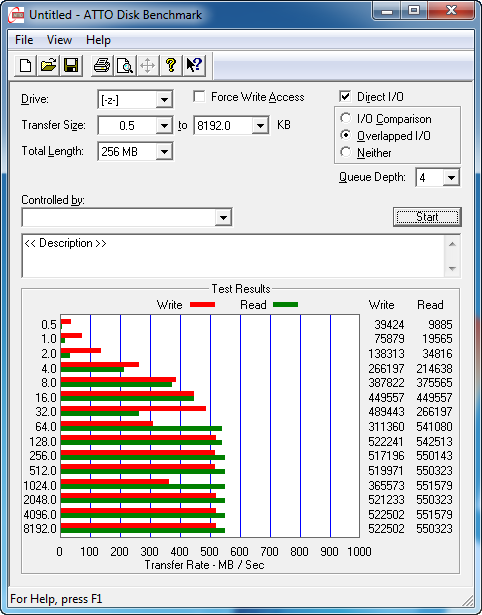Open the View menu

coord(59,40)
